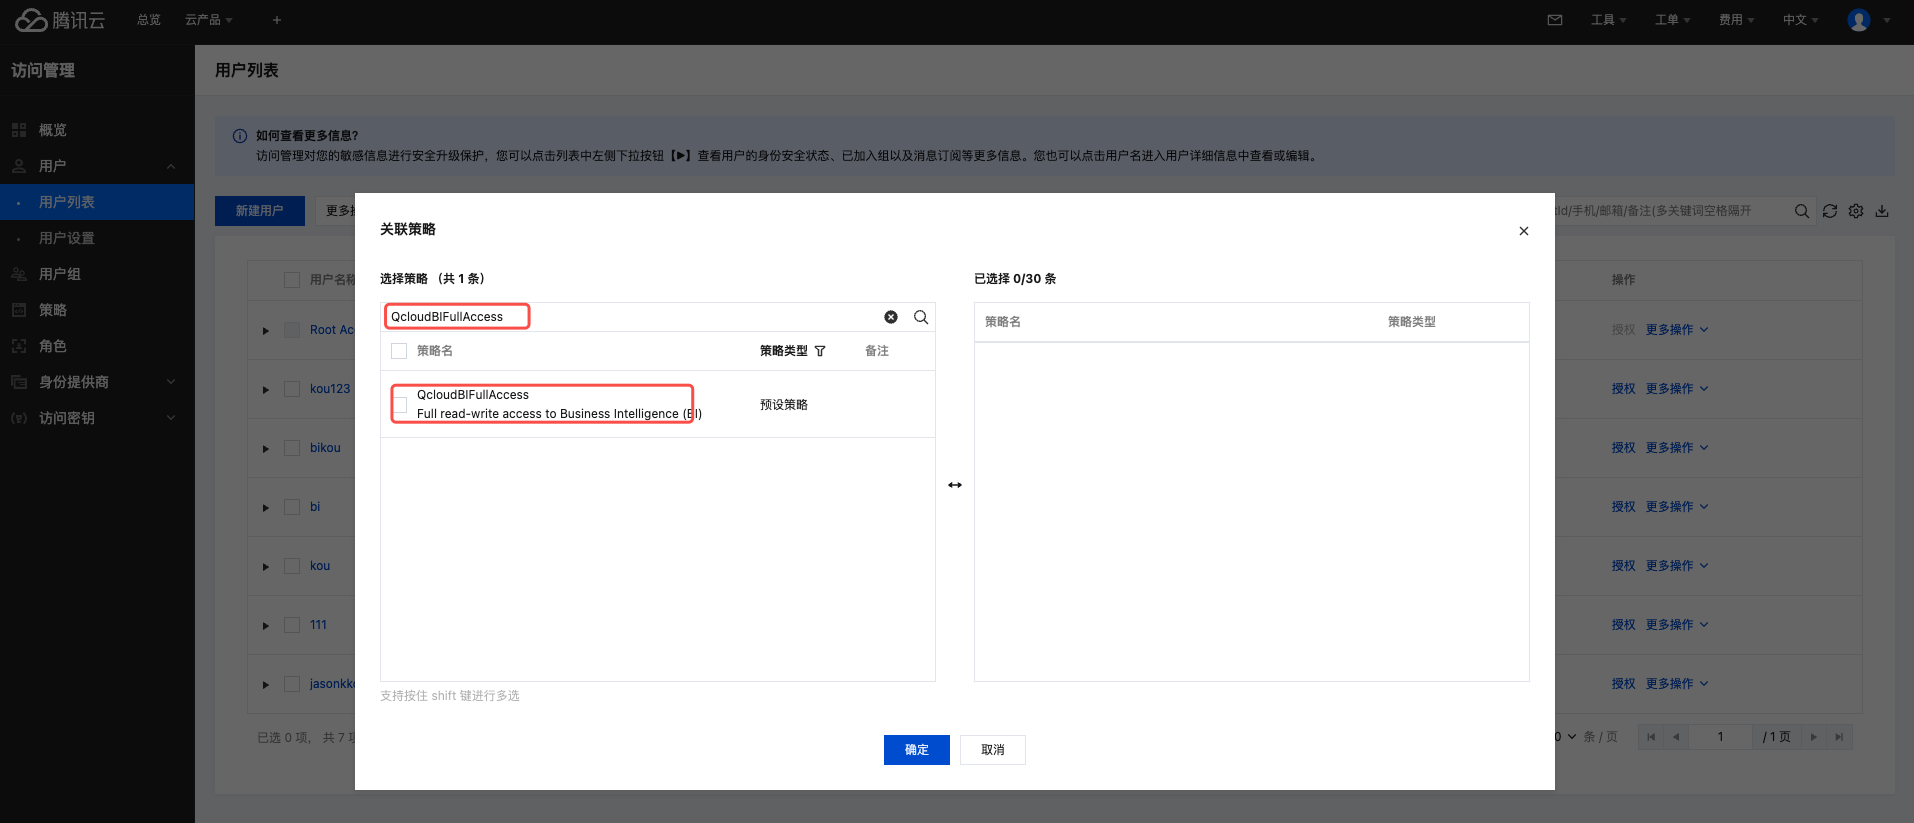1914x823 pixels.
Task: Clear the policy search text with the X icon
Action: 891,317
